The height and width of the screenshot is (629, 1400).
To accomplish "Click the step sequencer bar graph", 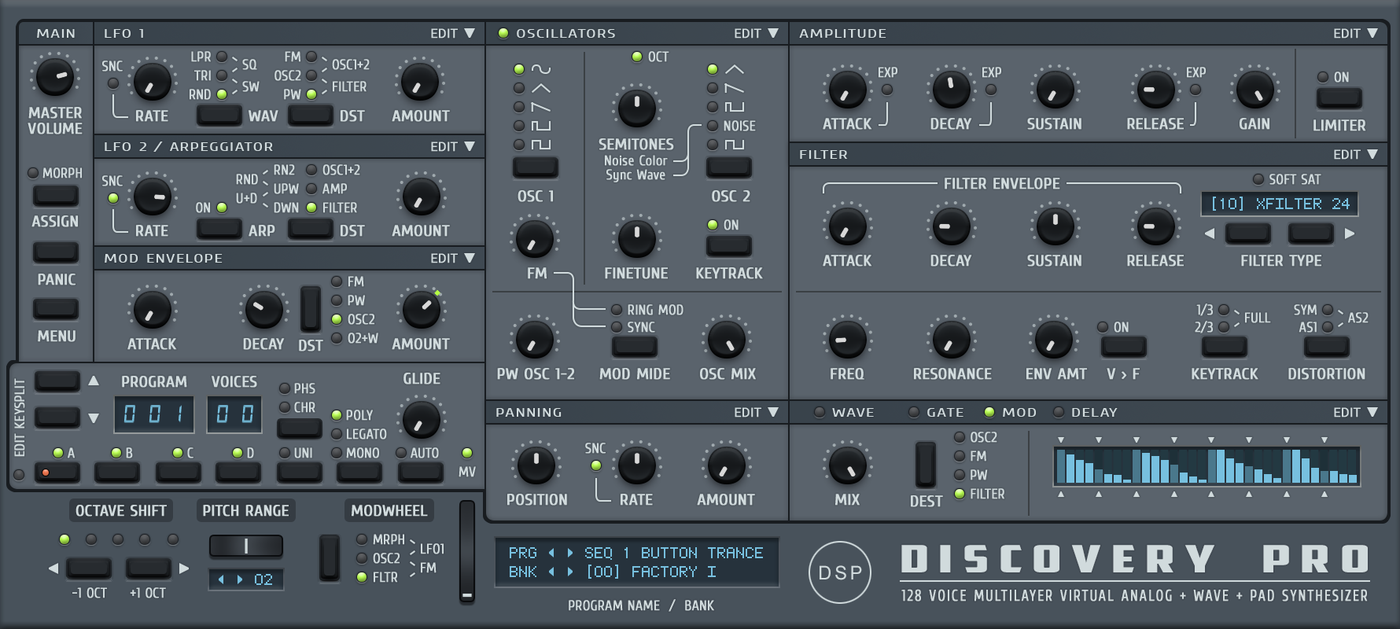I will pos(1207,466).
